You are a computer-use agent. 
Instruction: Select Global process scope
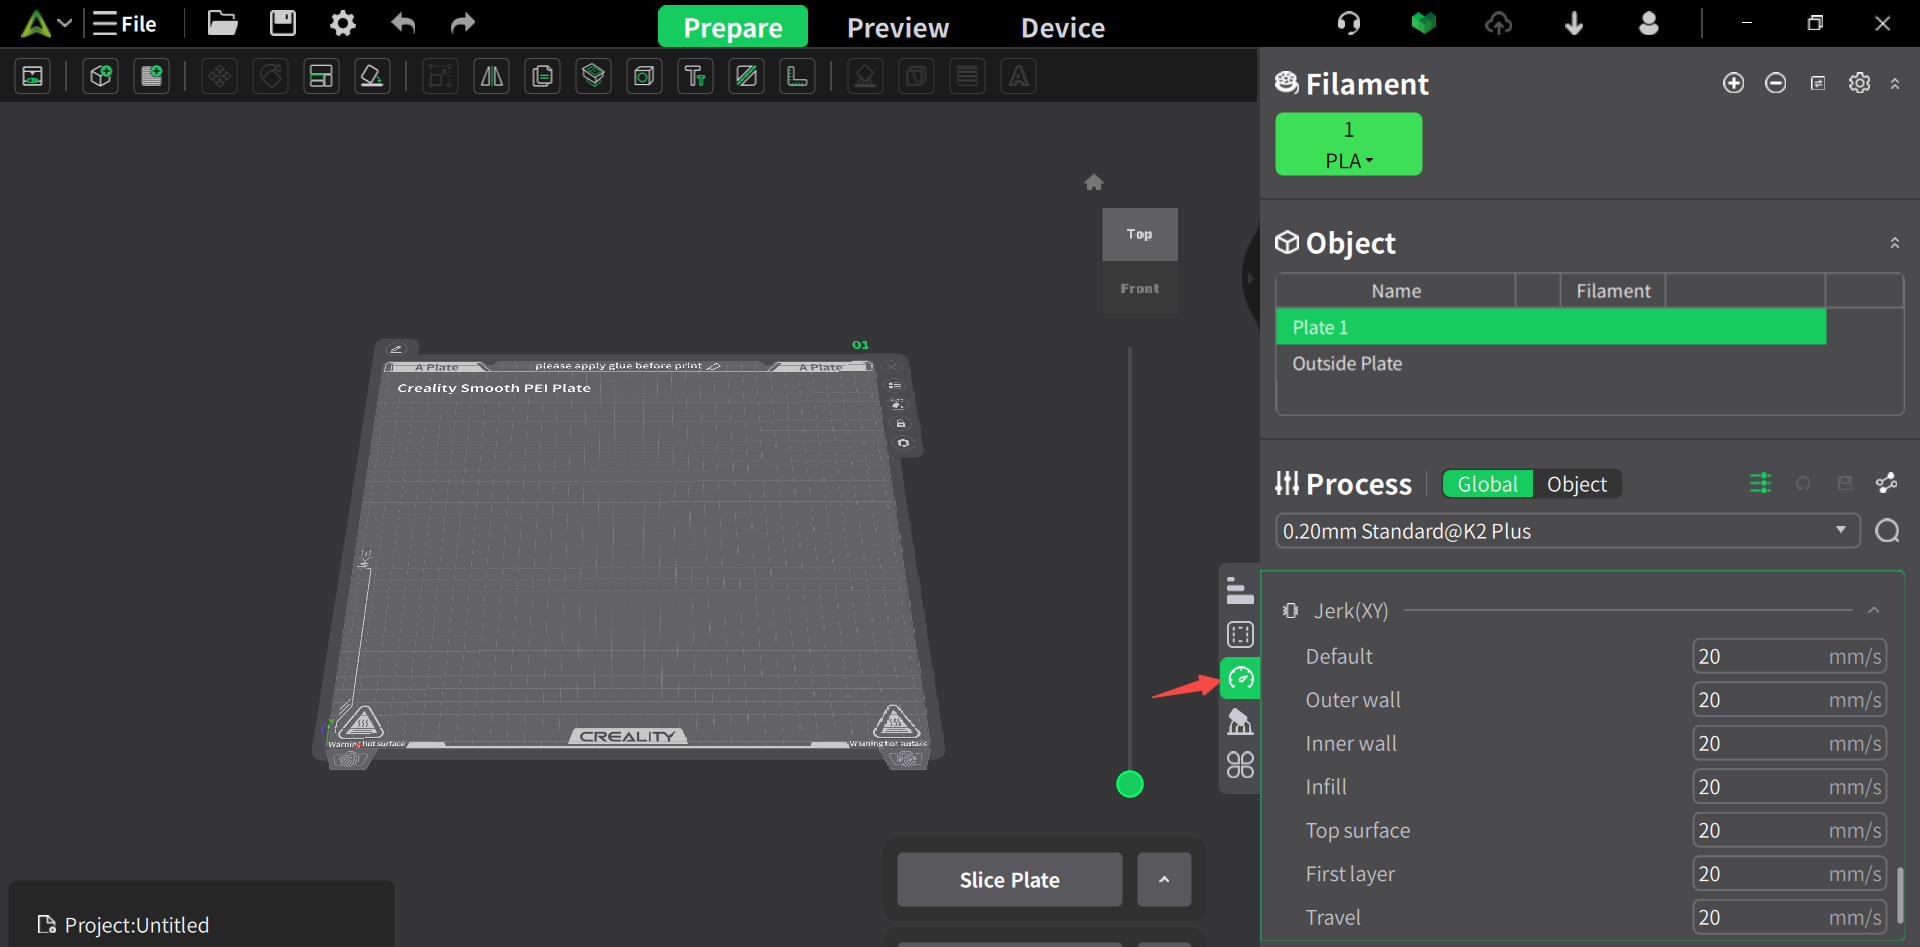pos(1487,484)
